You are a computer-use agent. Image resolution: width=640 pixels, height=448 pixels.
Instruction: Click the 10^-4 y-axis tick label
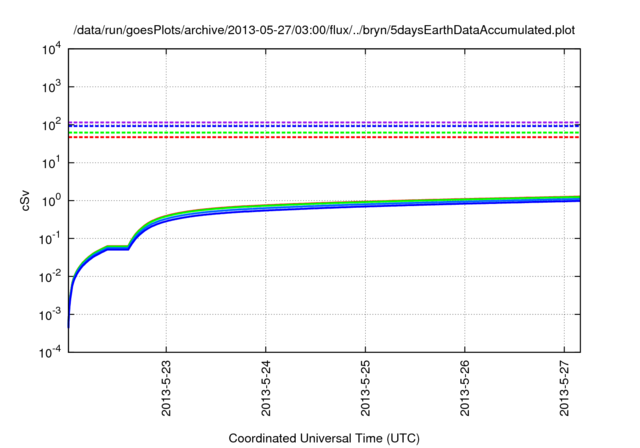50,352
